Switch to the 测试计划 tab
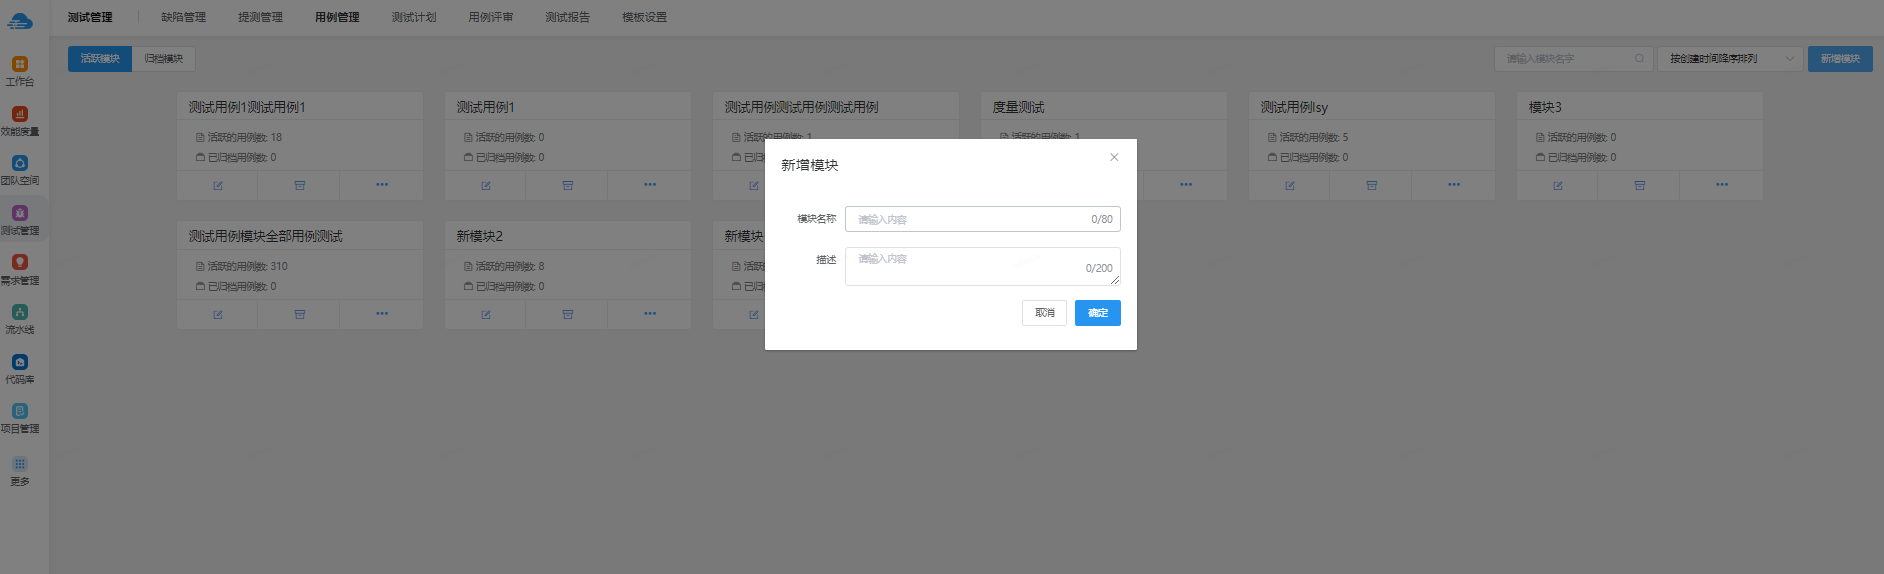 point(414,17)
